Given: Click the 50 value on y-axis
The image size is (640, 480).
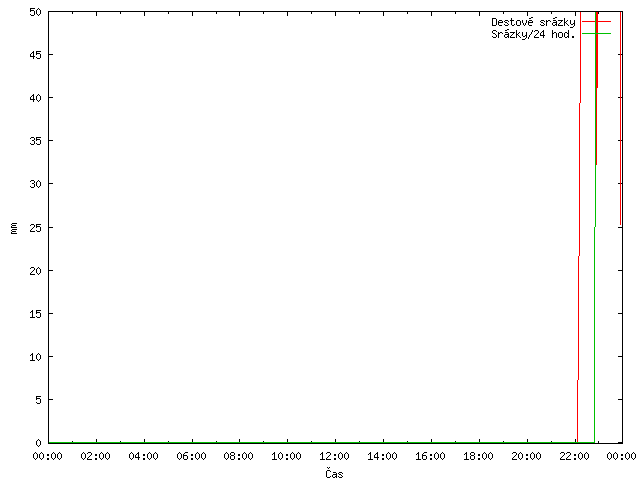Looking at the screenshot, I should [36, 12].
